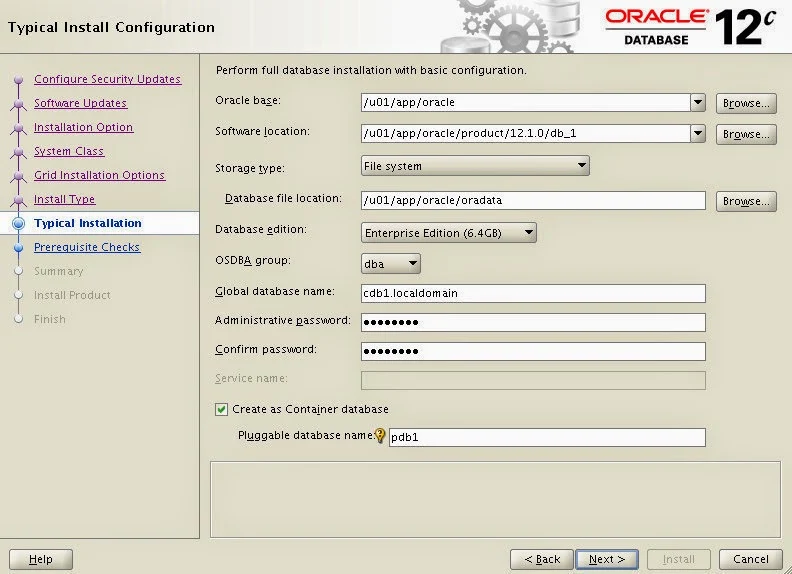Go to the Configure Security Updates step
This screenshot has height=574, width=792.
[x=108, y=79]
